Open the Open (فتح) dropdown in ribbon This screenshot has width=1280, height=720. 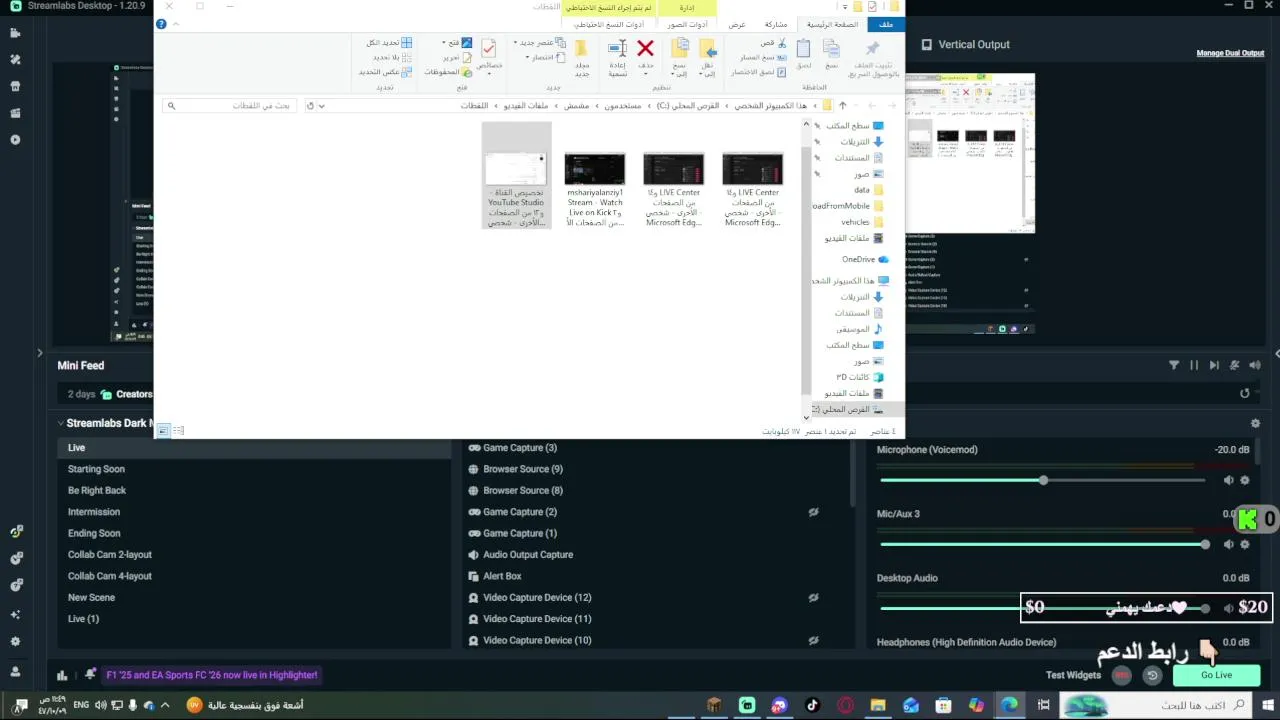[x=458, y=43]
